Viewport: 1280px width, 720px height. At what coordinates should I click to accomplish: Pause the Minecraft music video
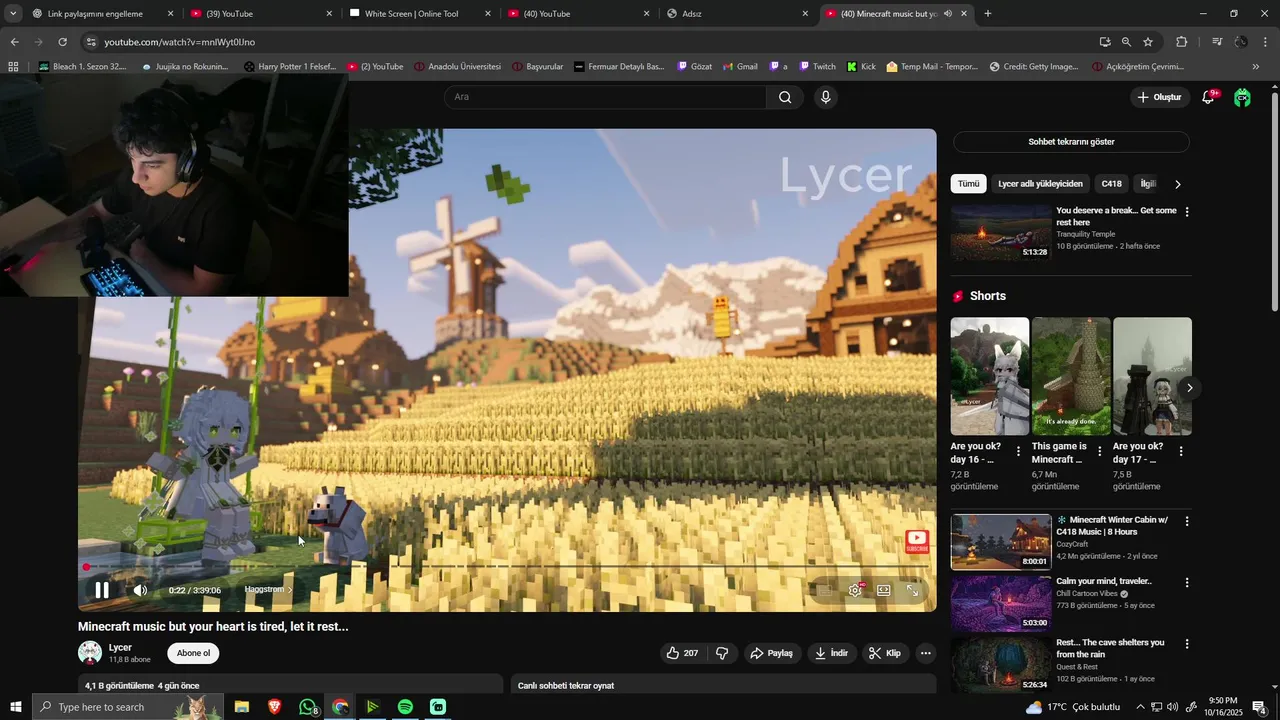pyautogui.click(x=101, y=590)
